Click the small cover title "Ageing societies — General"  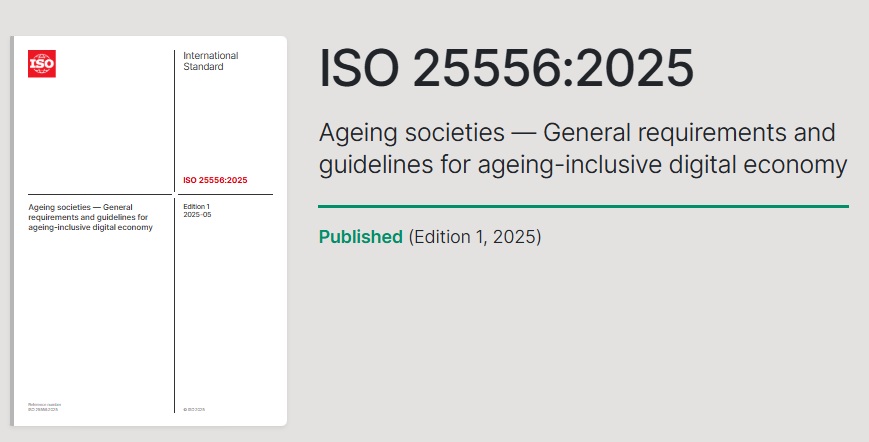pyautogui.click(x=80, y=207)
